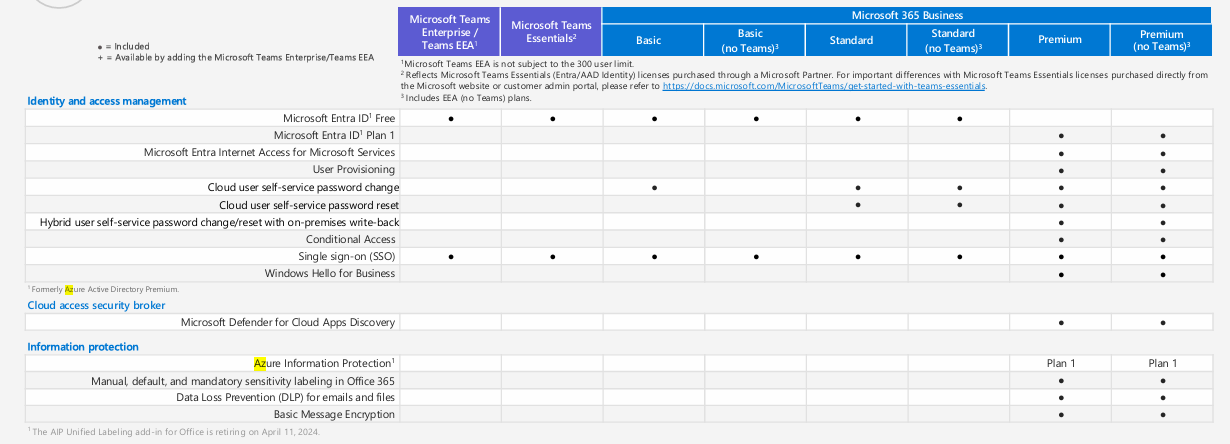Click Plan 1 cell under Premium column

(x=1060, y=363)
